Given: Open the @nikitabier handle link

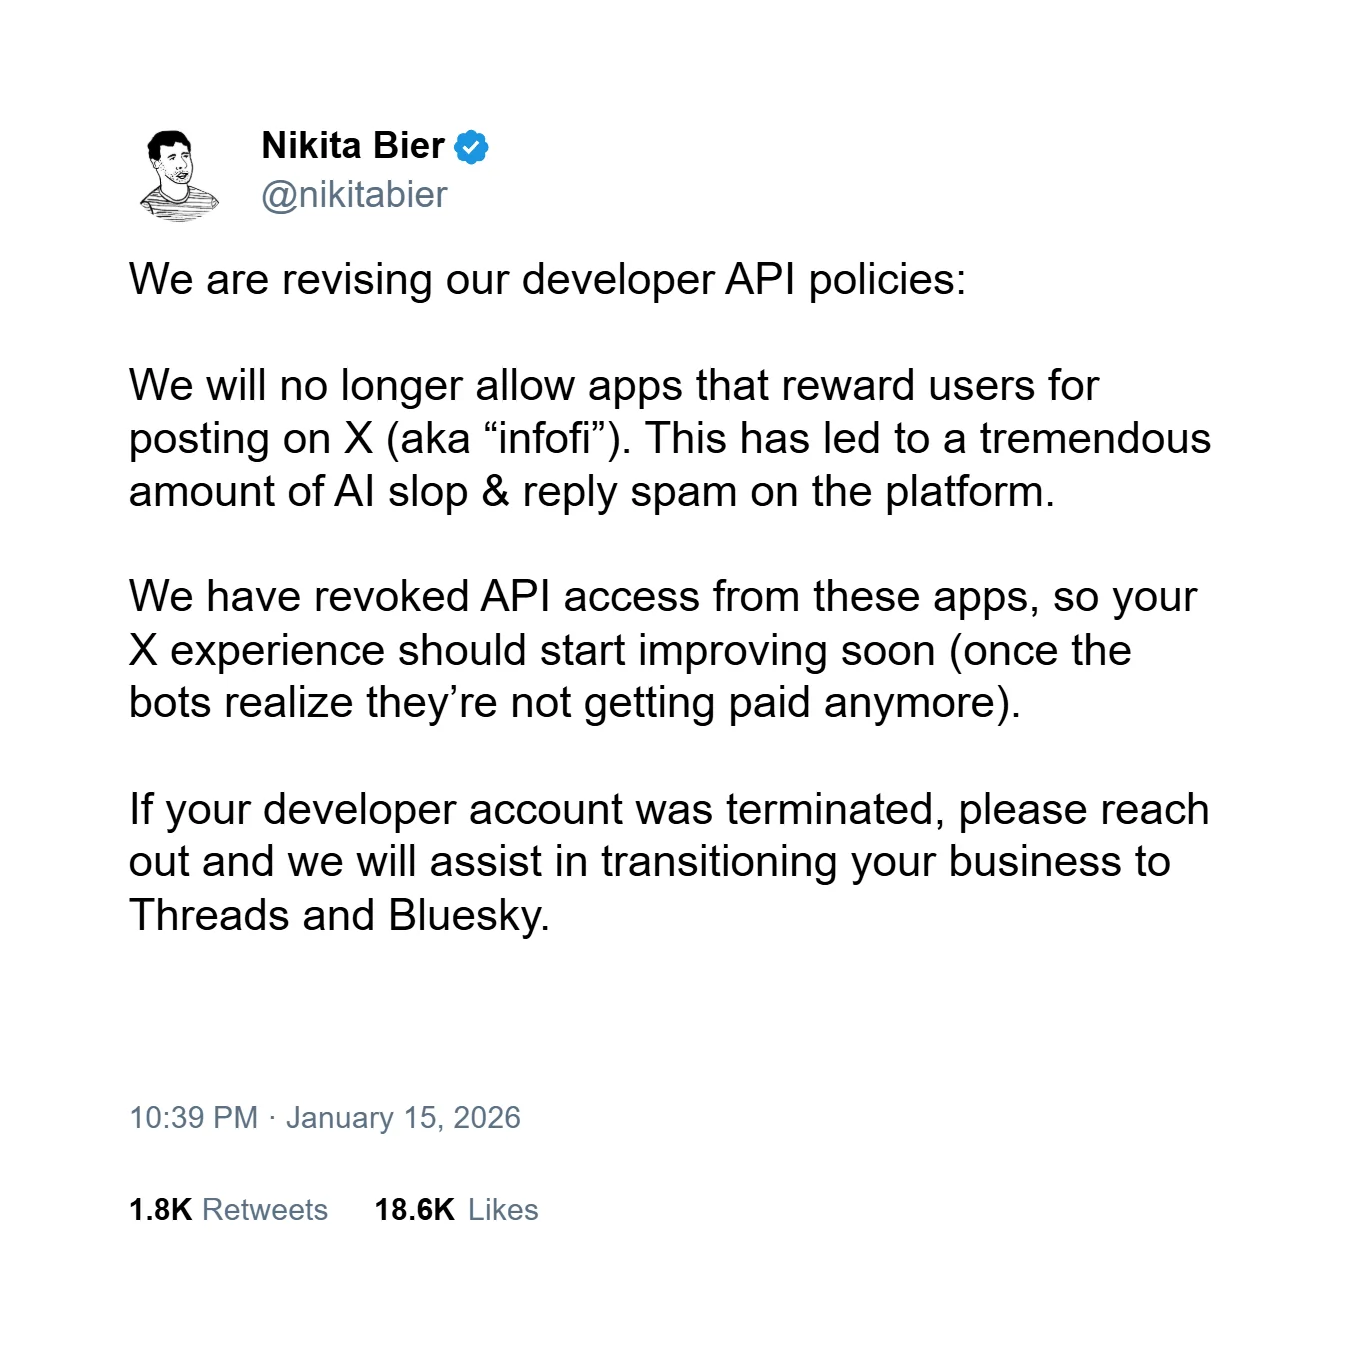Looking at the screenshot, I should point(354,195).
